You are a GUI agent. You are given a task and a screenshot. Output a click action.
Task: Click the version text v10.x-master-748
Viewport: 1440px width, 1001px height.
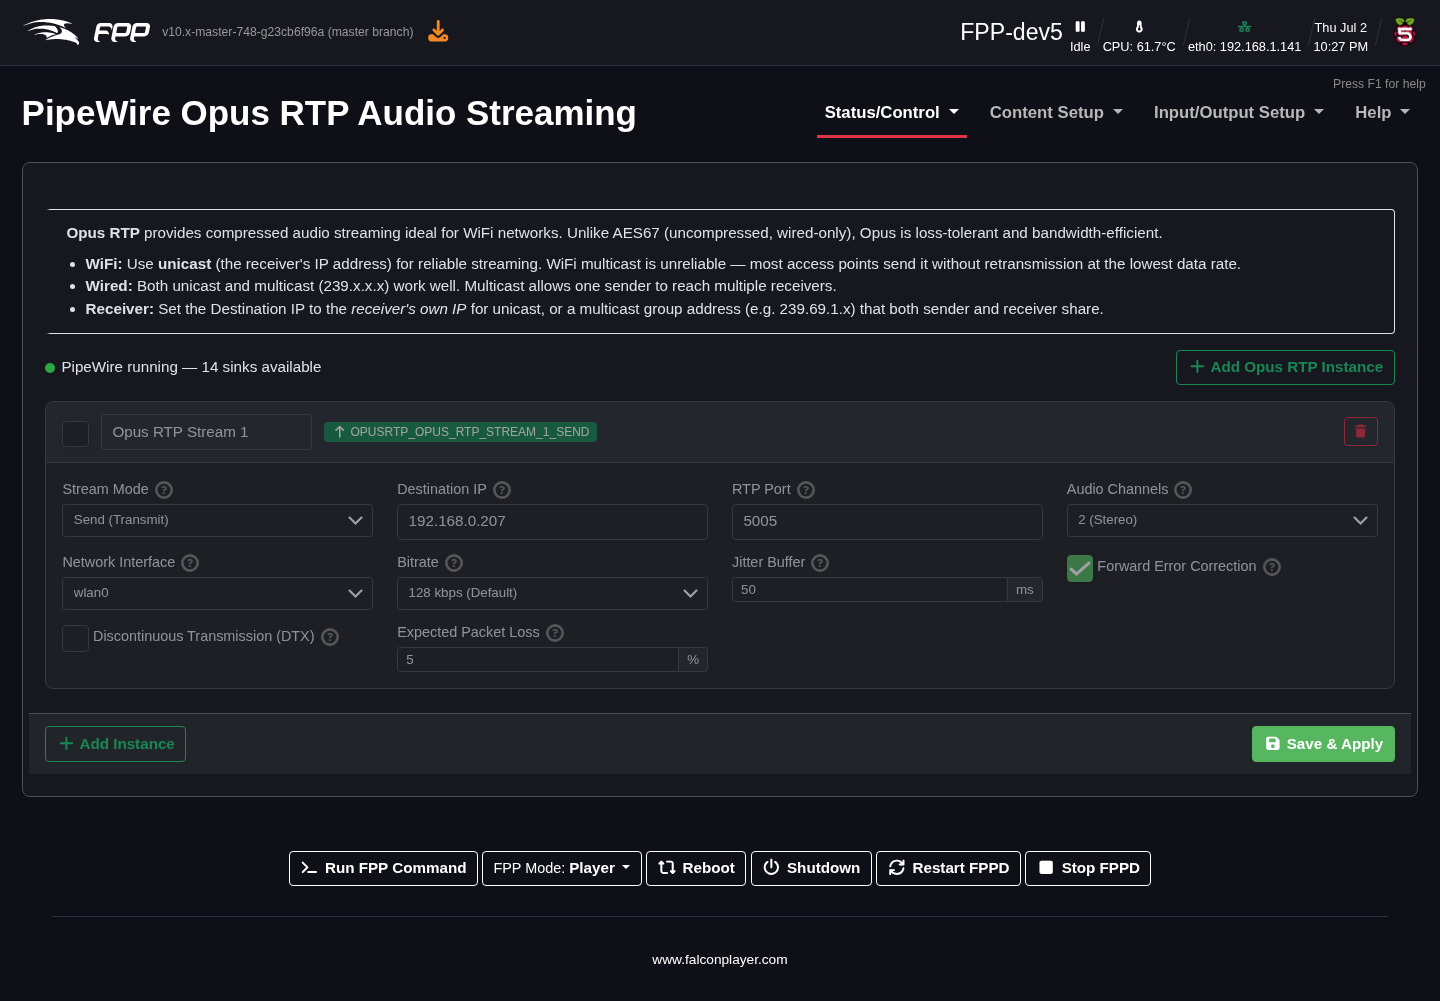(288, 32)
